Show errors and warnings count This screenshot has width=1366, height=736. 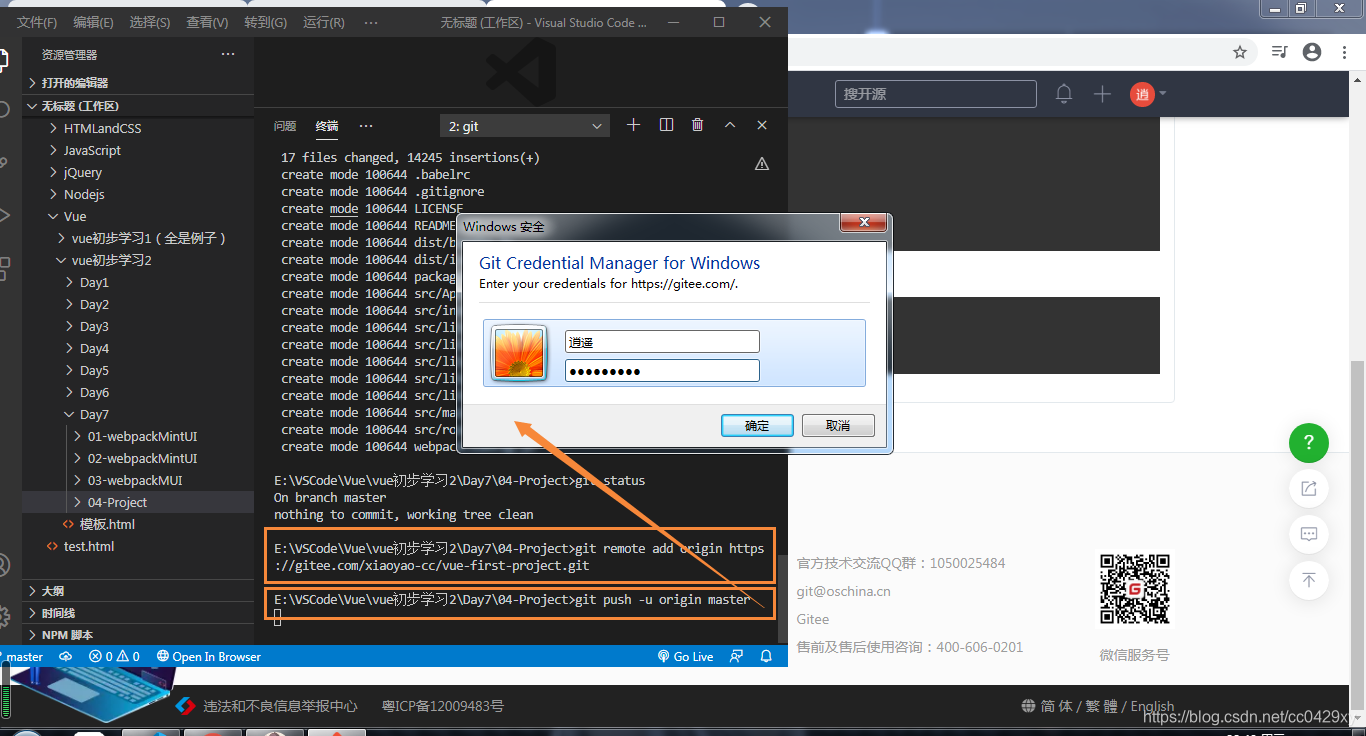(x=114, y=657)
